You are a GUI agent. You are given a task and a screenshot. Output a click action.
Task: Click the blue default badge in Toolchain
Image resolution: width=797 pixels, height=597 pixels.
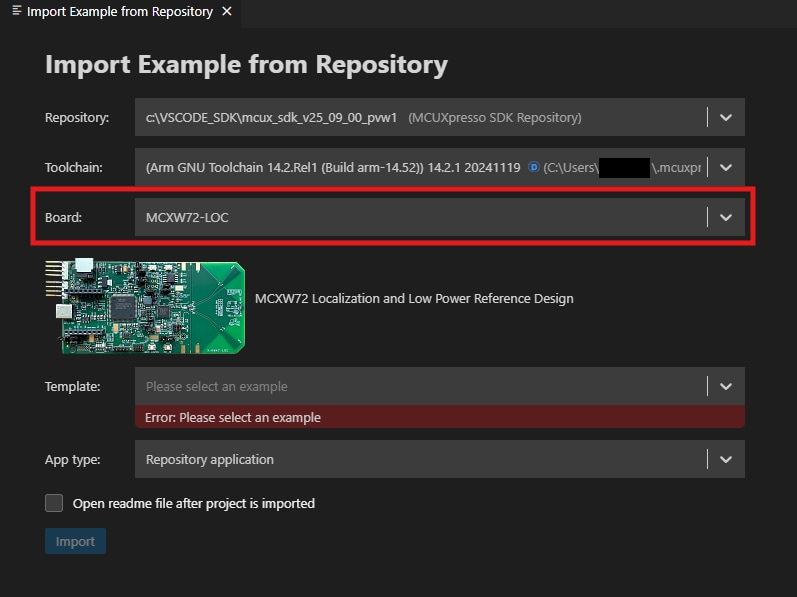point(533,167)
